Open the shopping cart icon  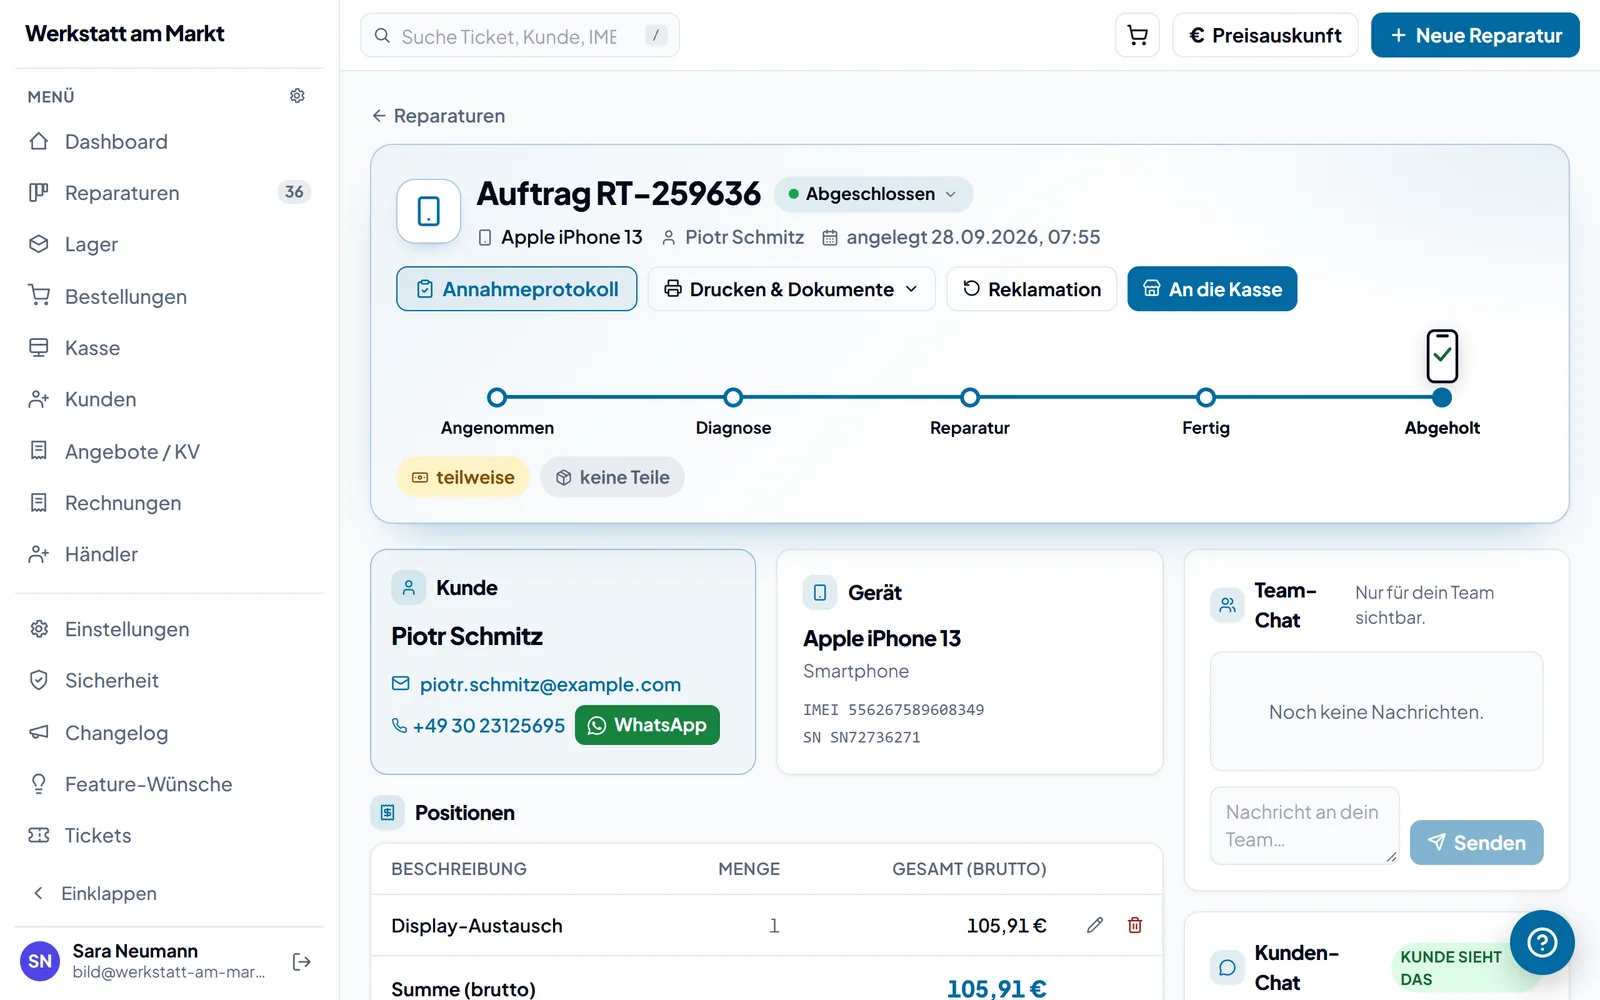(1137, 35)
